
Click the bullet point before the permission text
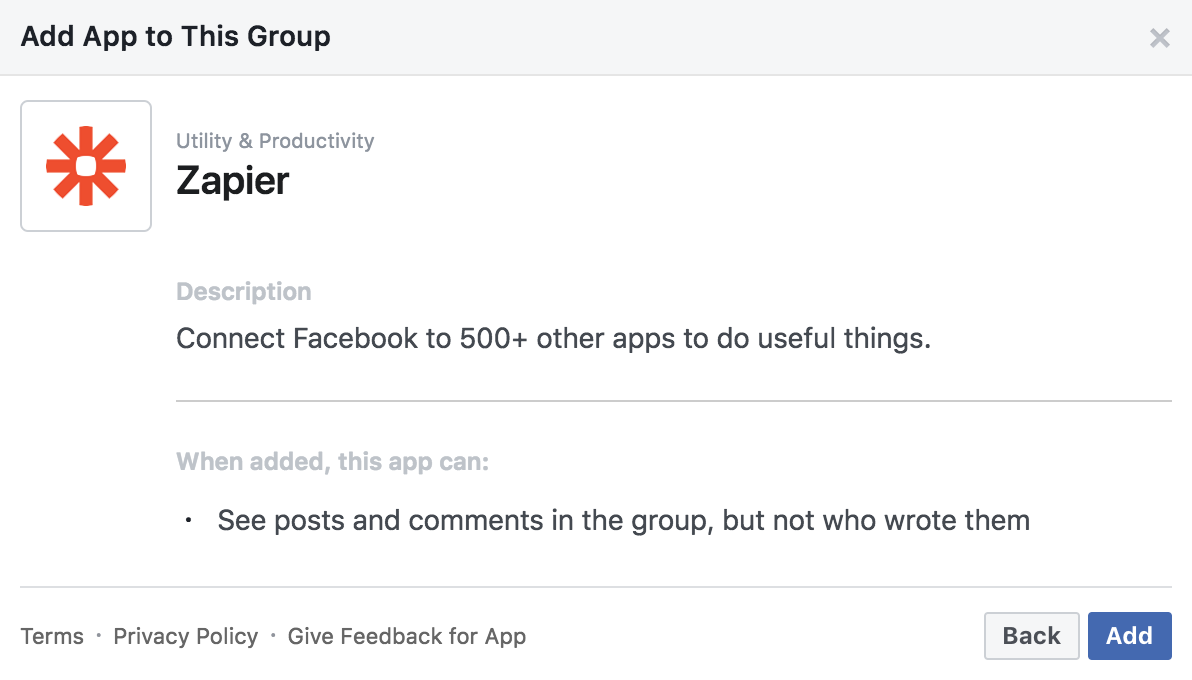(188, 521)
